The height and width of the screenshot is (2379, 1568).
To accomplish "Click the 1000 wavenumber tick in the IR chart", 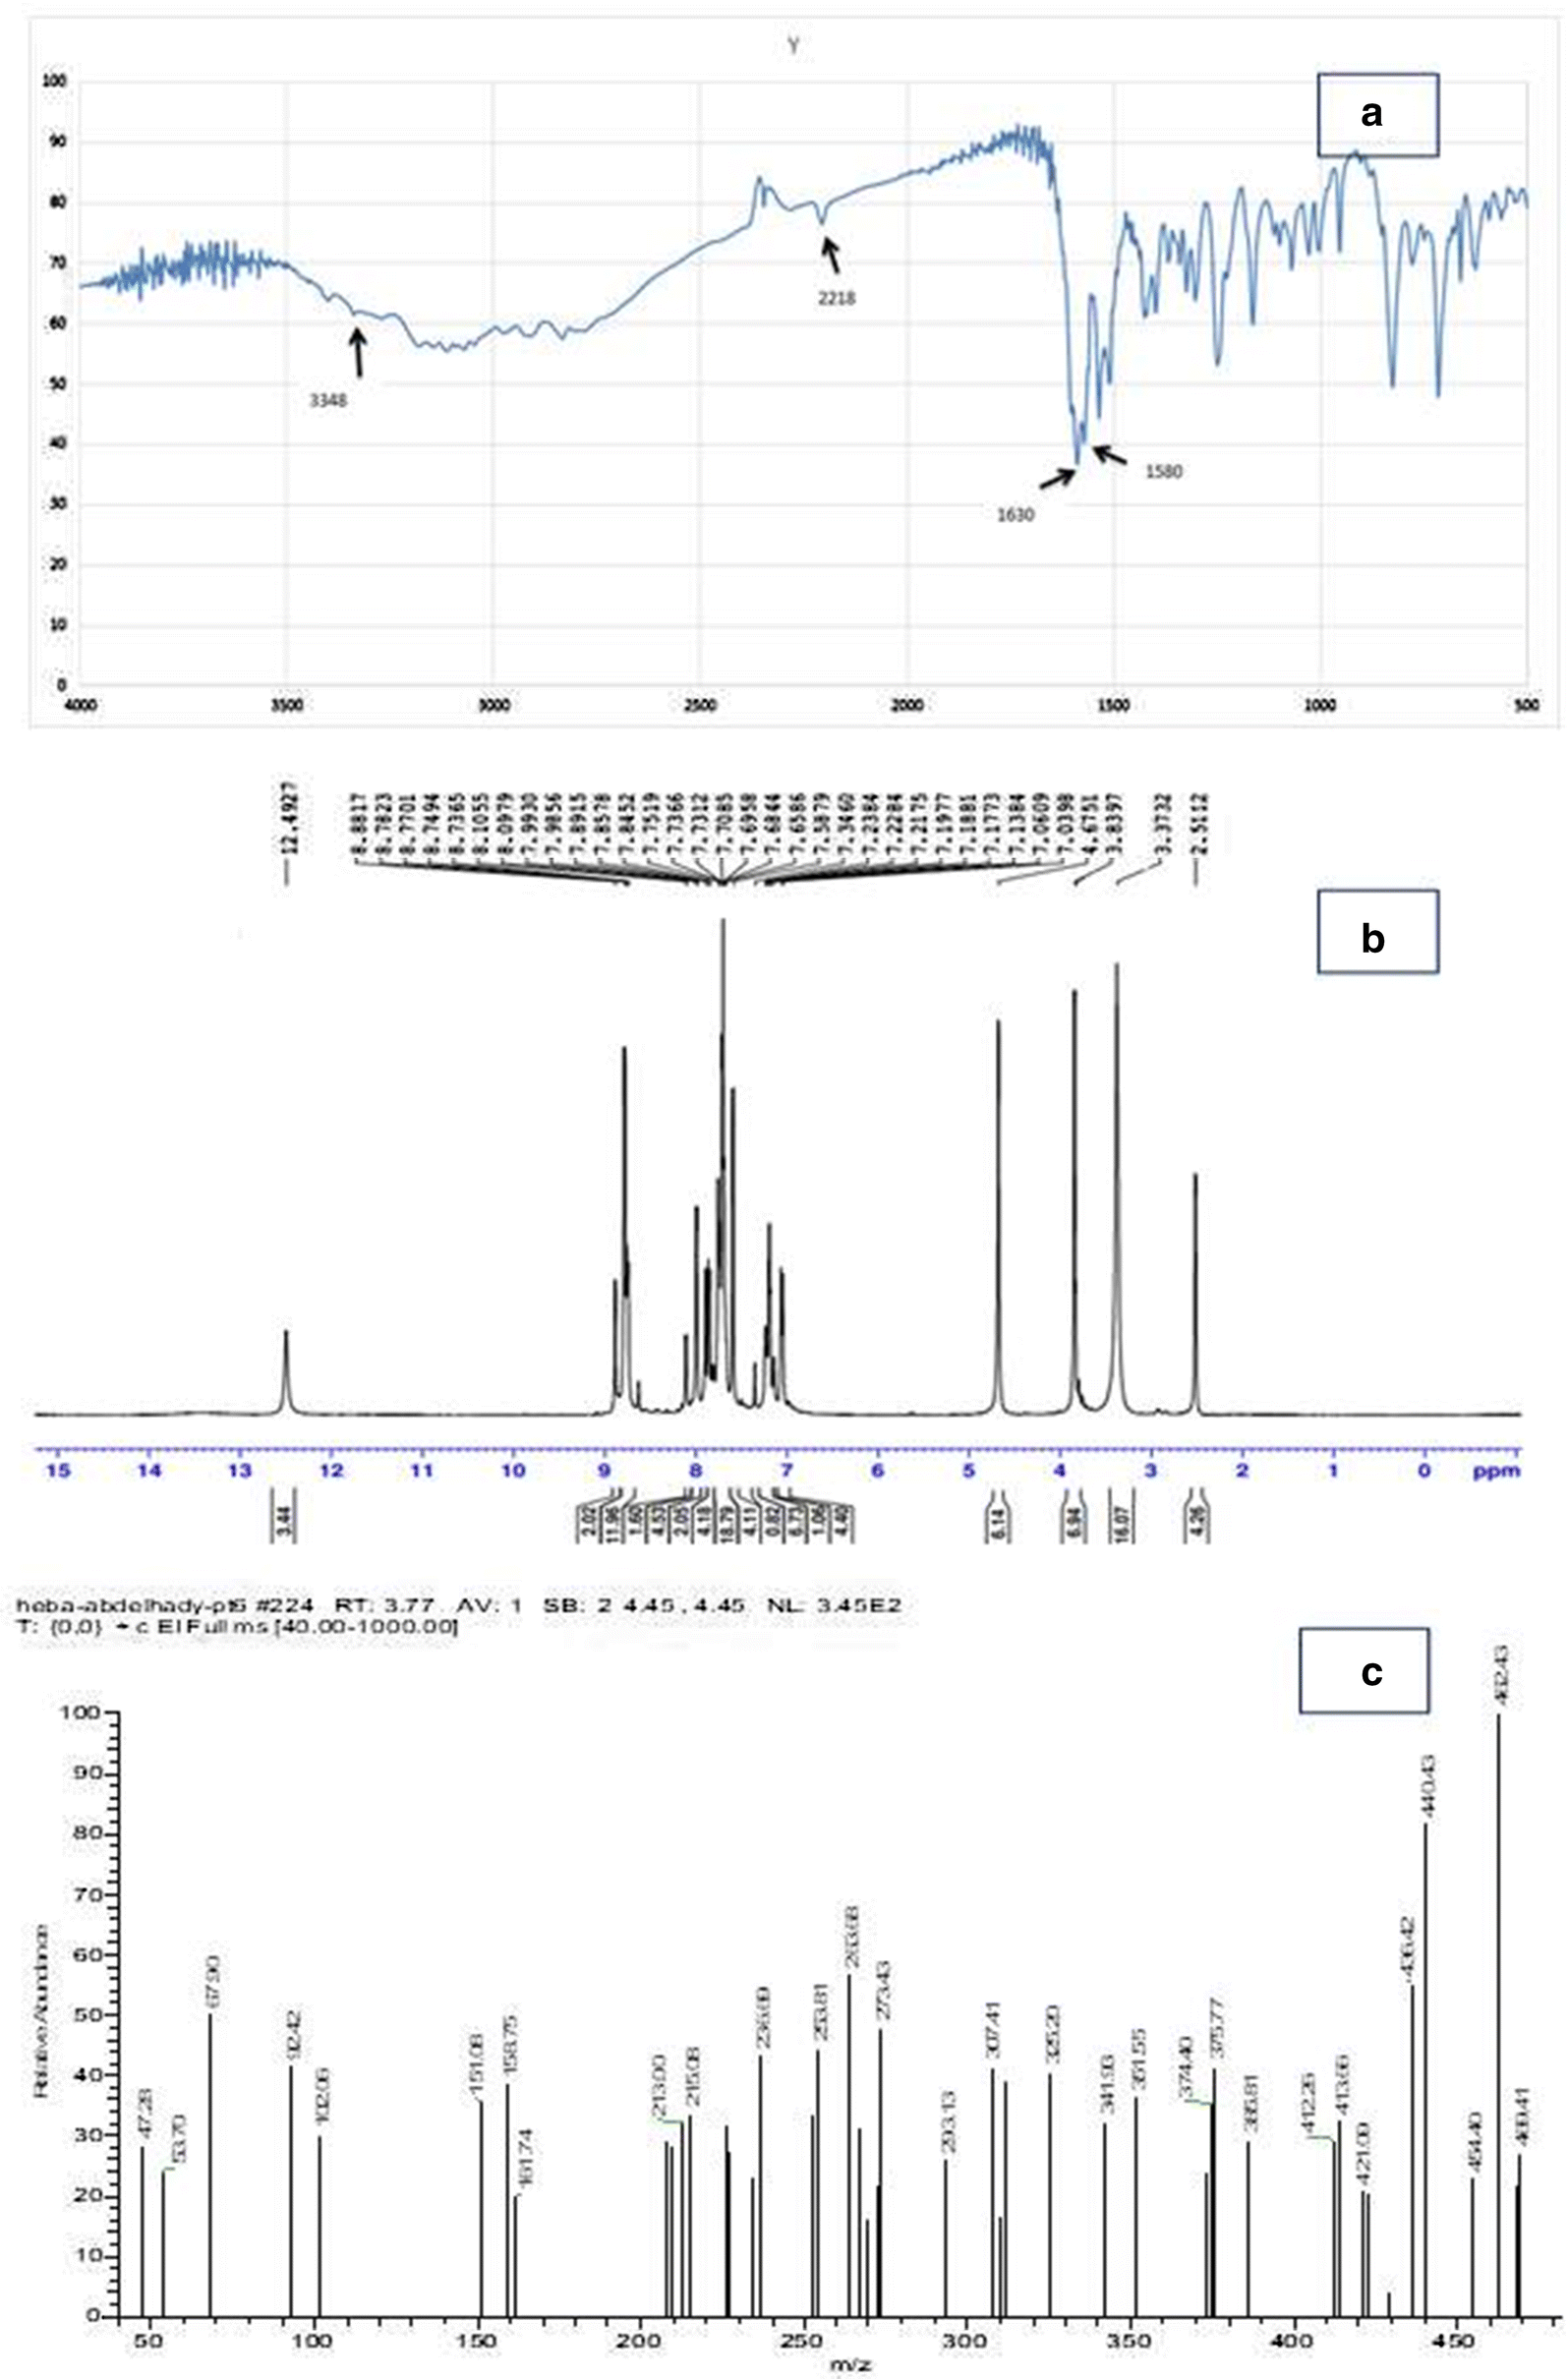I will coord(1321,706).
